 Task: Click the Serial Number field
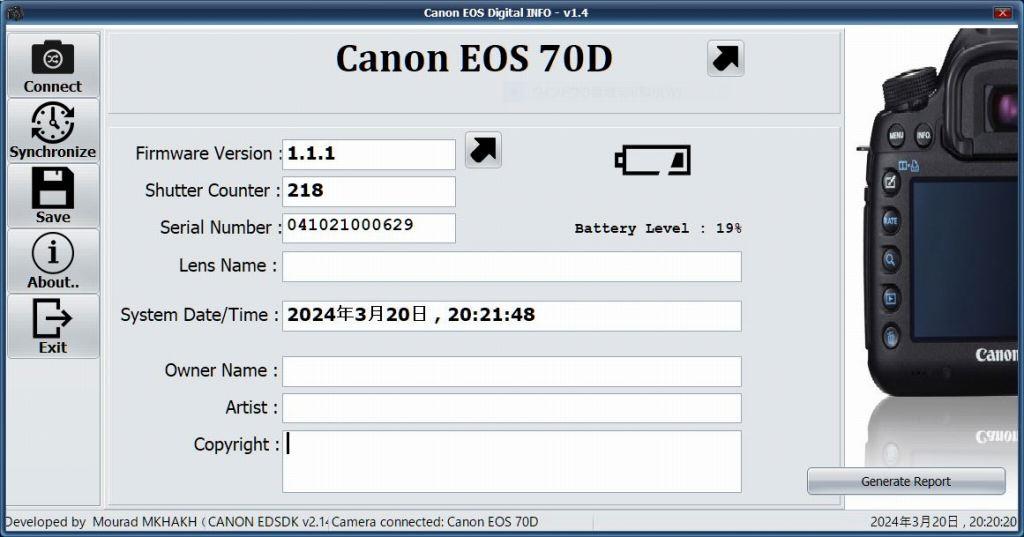click(x=368, y=228)
